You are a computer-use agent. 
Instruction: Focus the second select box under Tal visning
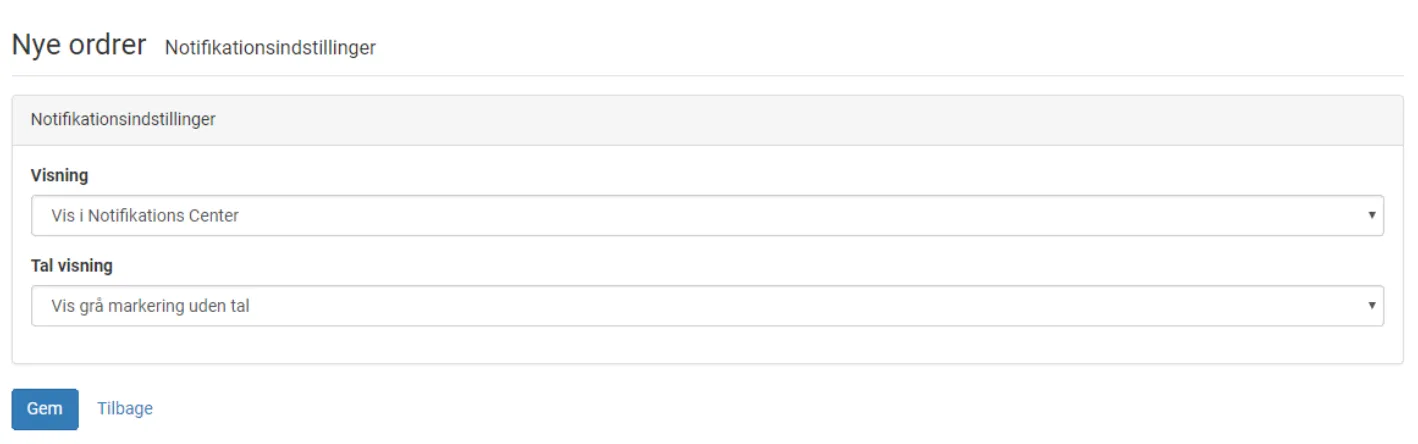pyautogui.click(x=707, y=306)
